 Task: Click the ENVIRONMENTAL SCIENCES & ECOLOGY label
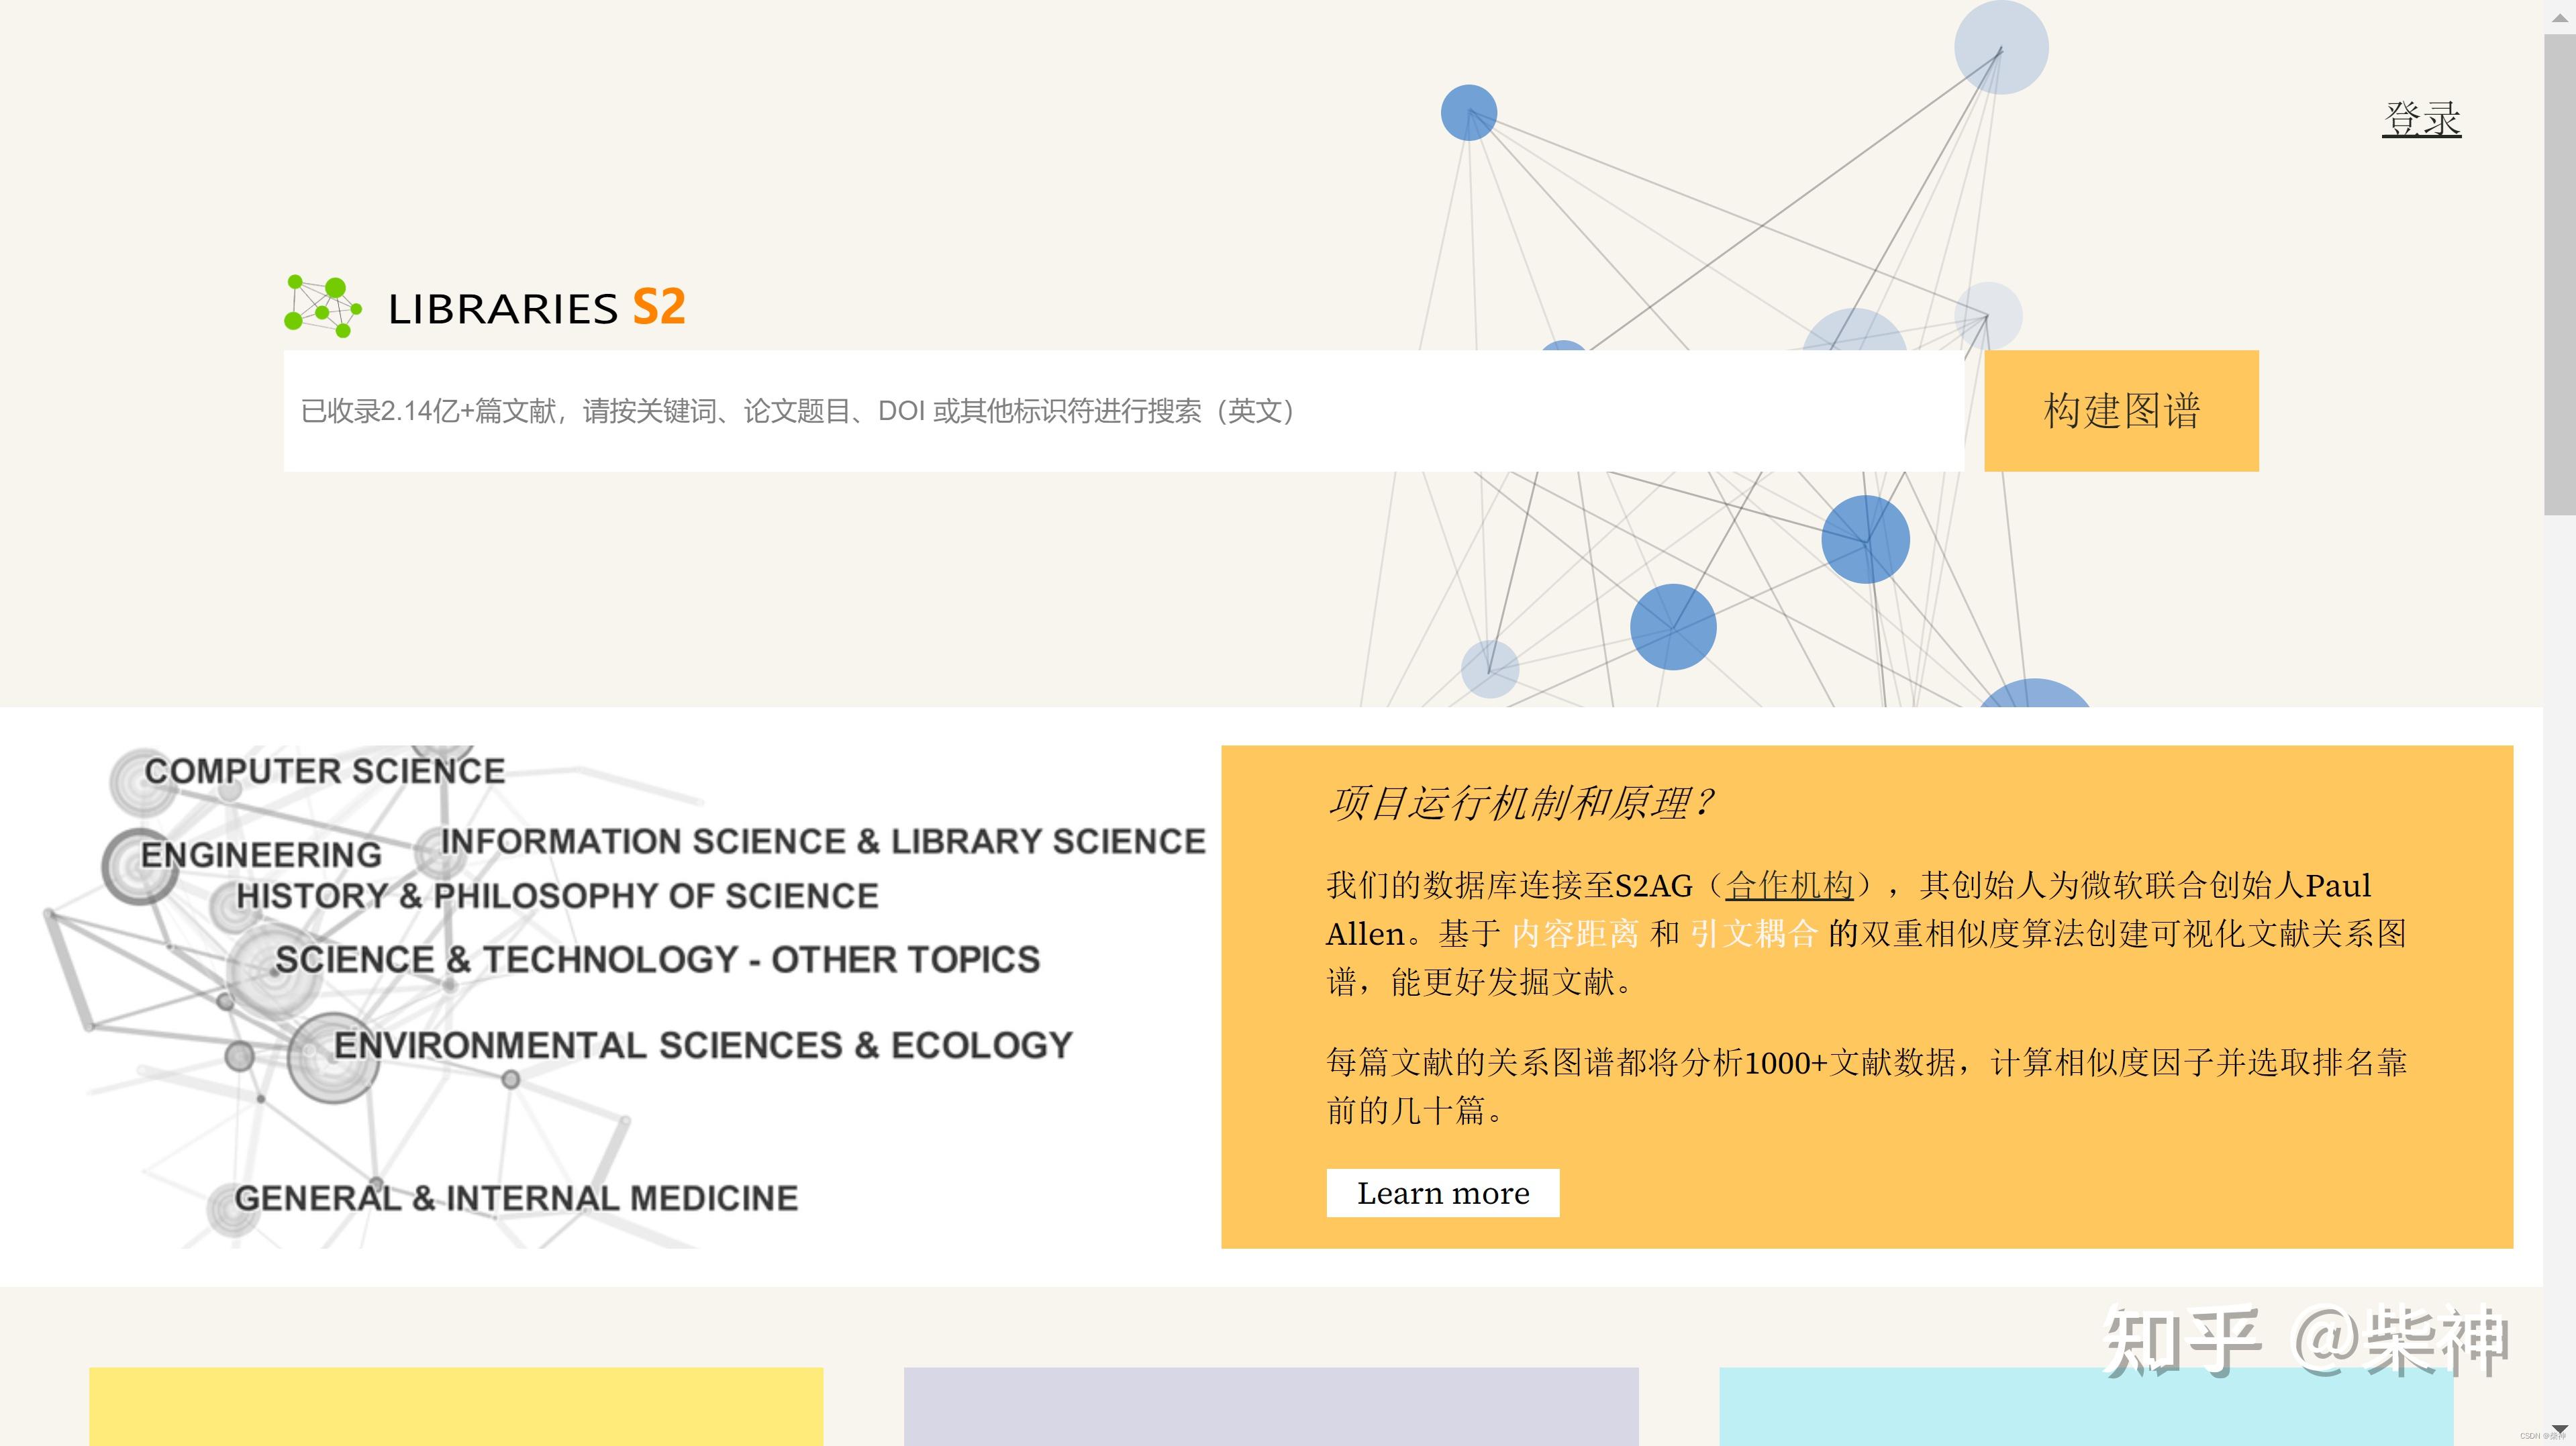(x=702, y=1044)
